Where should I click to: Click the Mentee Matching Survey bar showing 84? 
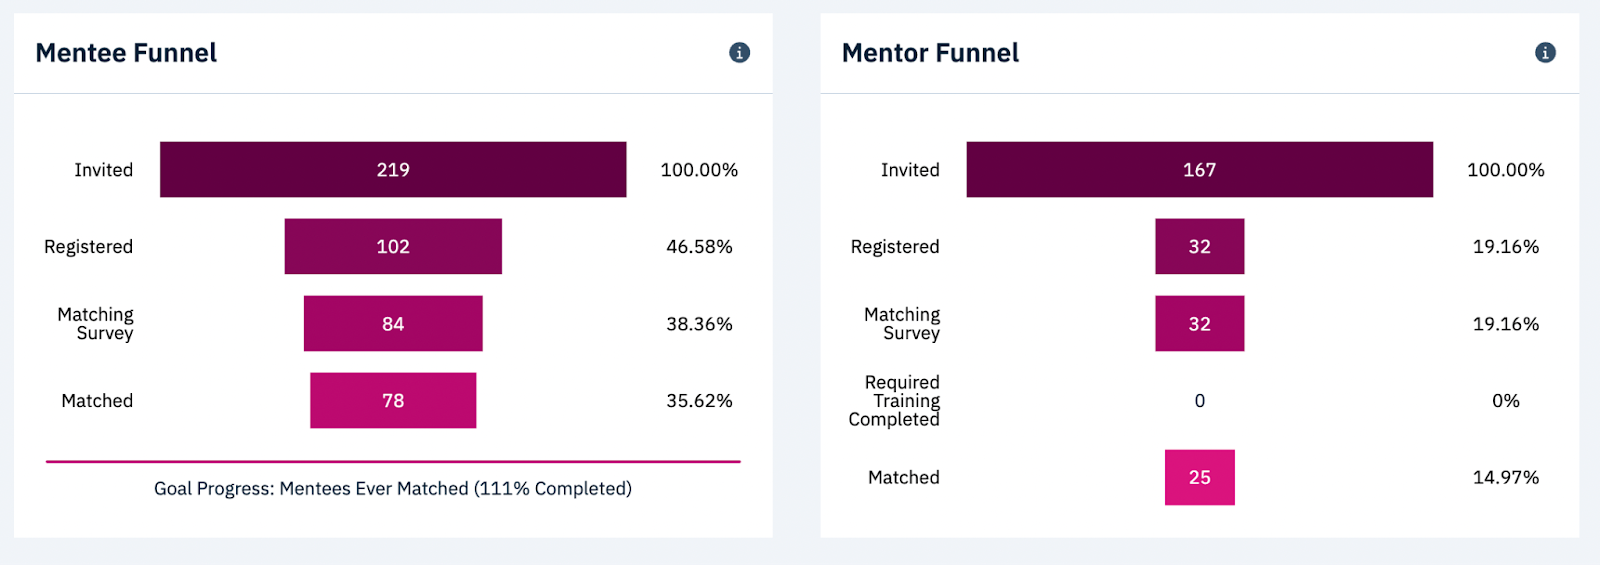pos(393,324)
